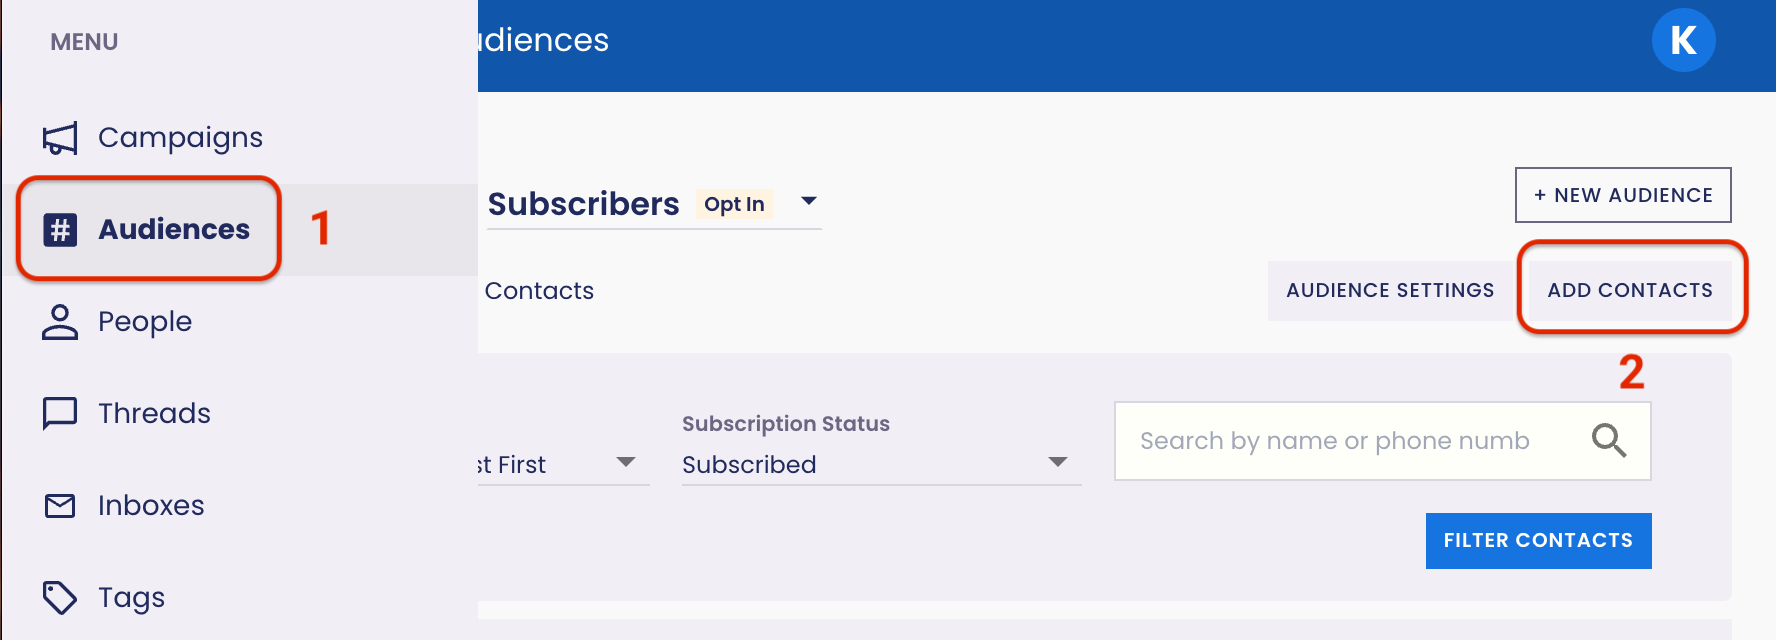Open the K user avatar menu
Screen dimensions: 1776x640
click(1683, 40)
